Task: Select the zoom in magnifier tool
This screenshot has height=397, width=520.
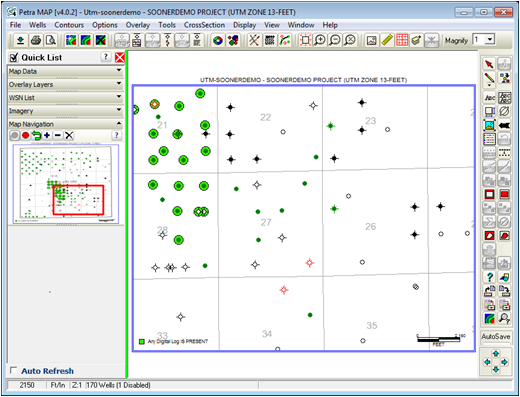Action: (x=320, y=40)
